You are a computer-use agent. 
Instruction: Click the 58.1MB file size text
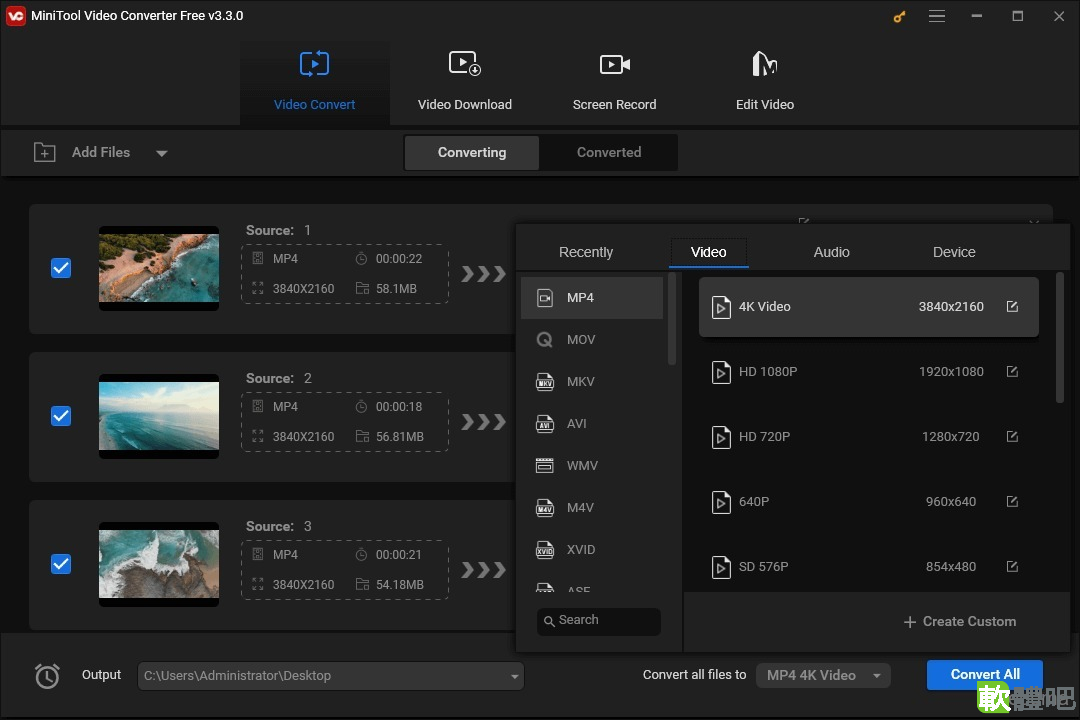(396, 289)
